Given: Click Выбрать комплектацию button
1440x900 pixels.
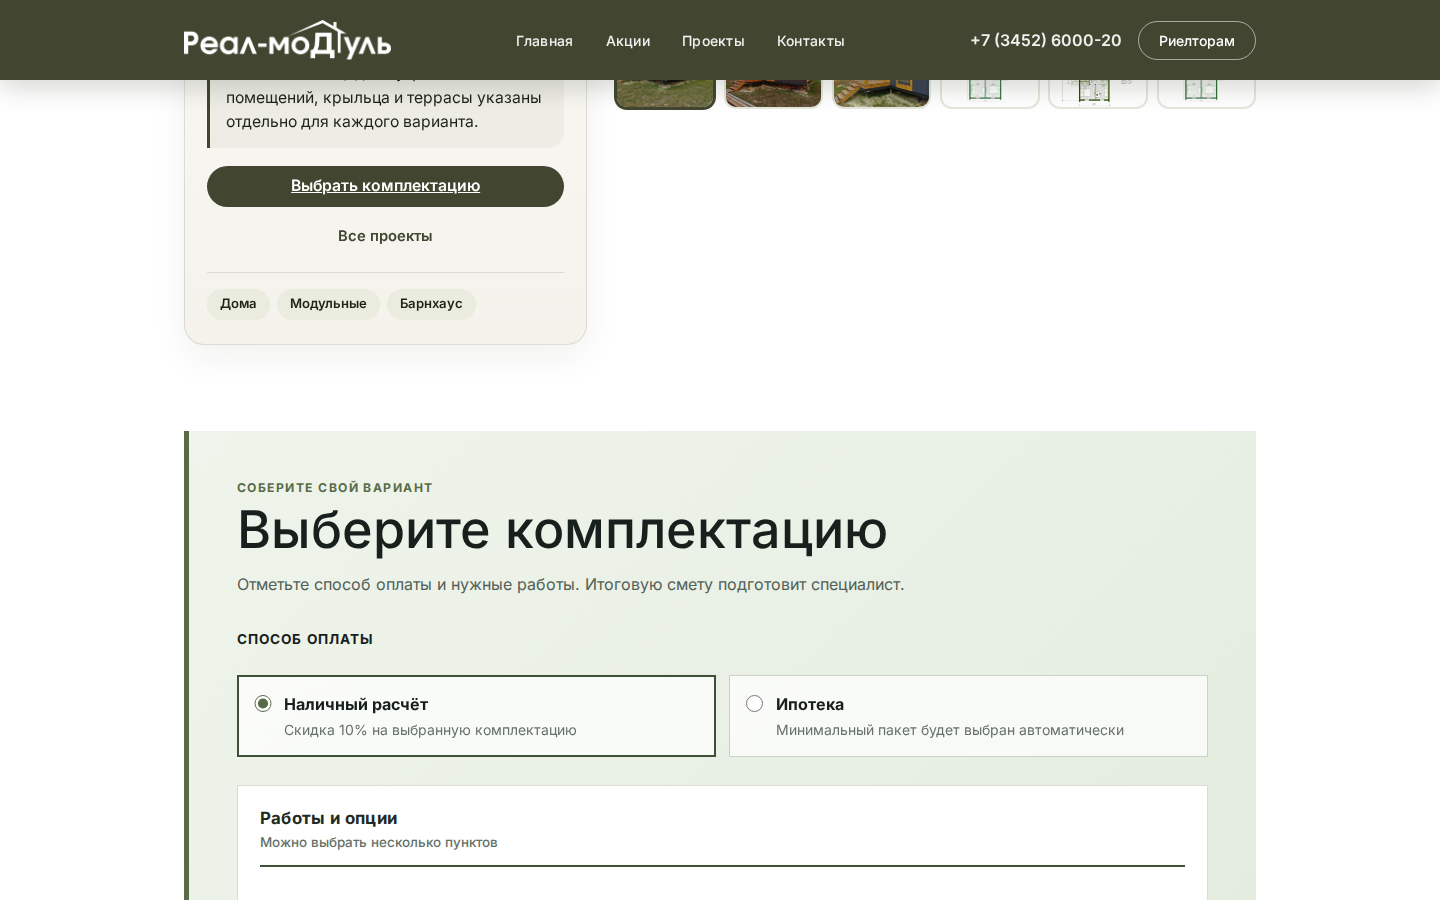Looking at the screenshot, I should click(x=385, y=186).
